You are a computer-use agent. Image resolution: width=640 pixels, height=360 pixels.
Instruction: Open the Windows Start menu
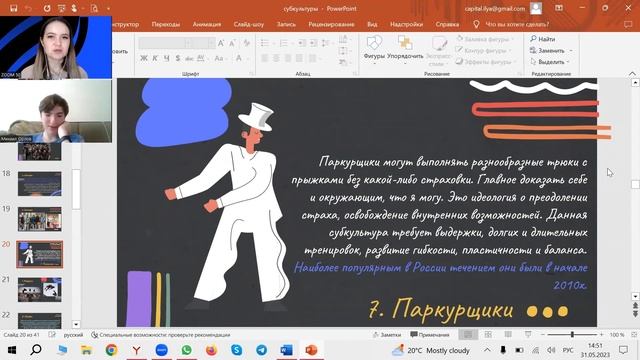tap(11, 350)
